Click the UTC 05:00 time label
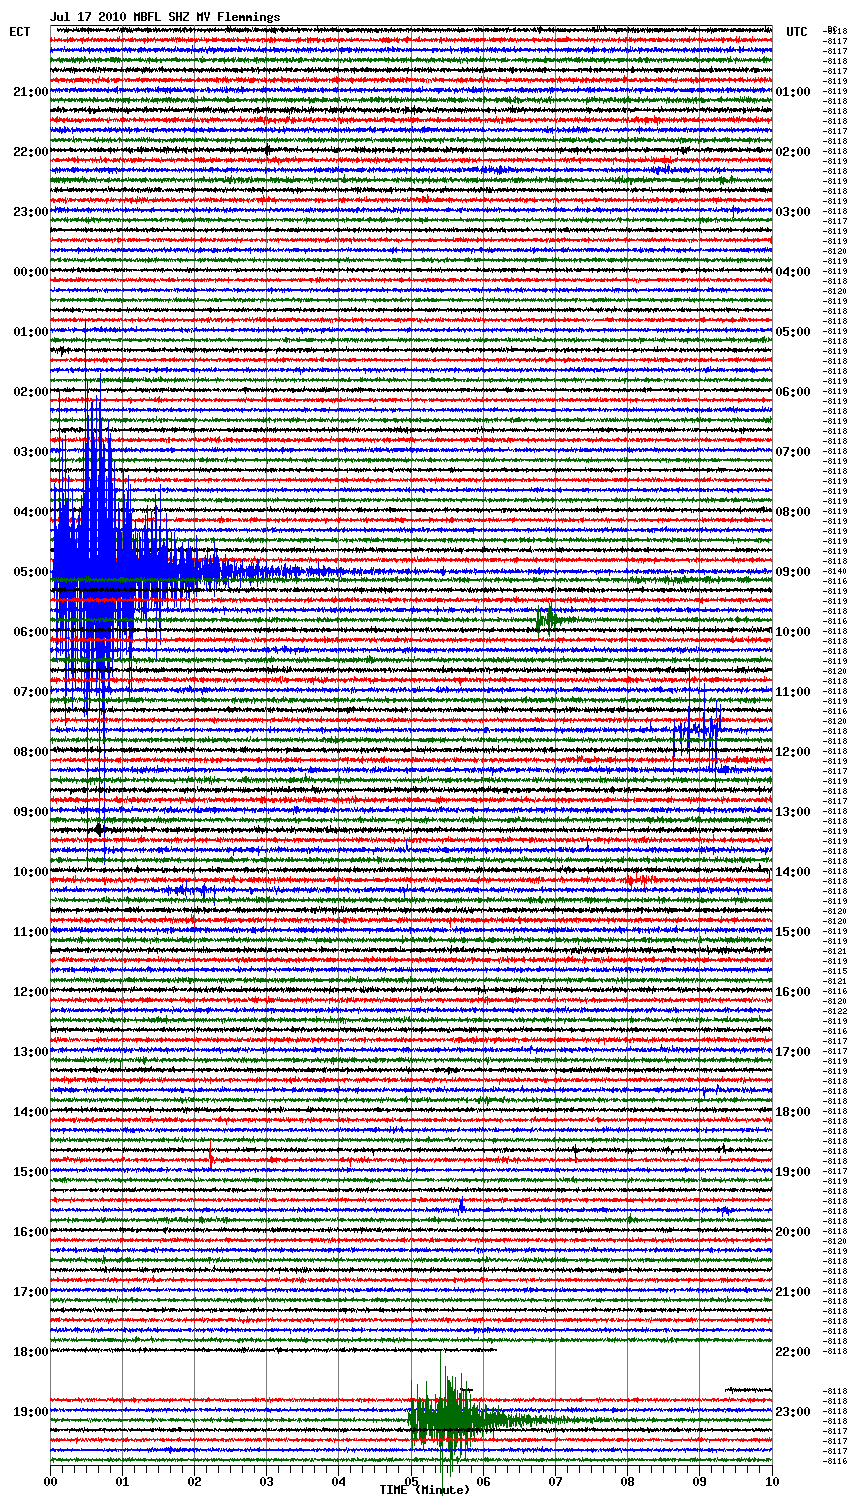The height and width of the screenshot is (1500, 852). click(x=792, y=332)
